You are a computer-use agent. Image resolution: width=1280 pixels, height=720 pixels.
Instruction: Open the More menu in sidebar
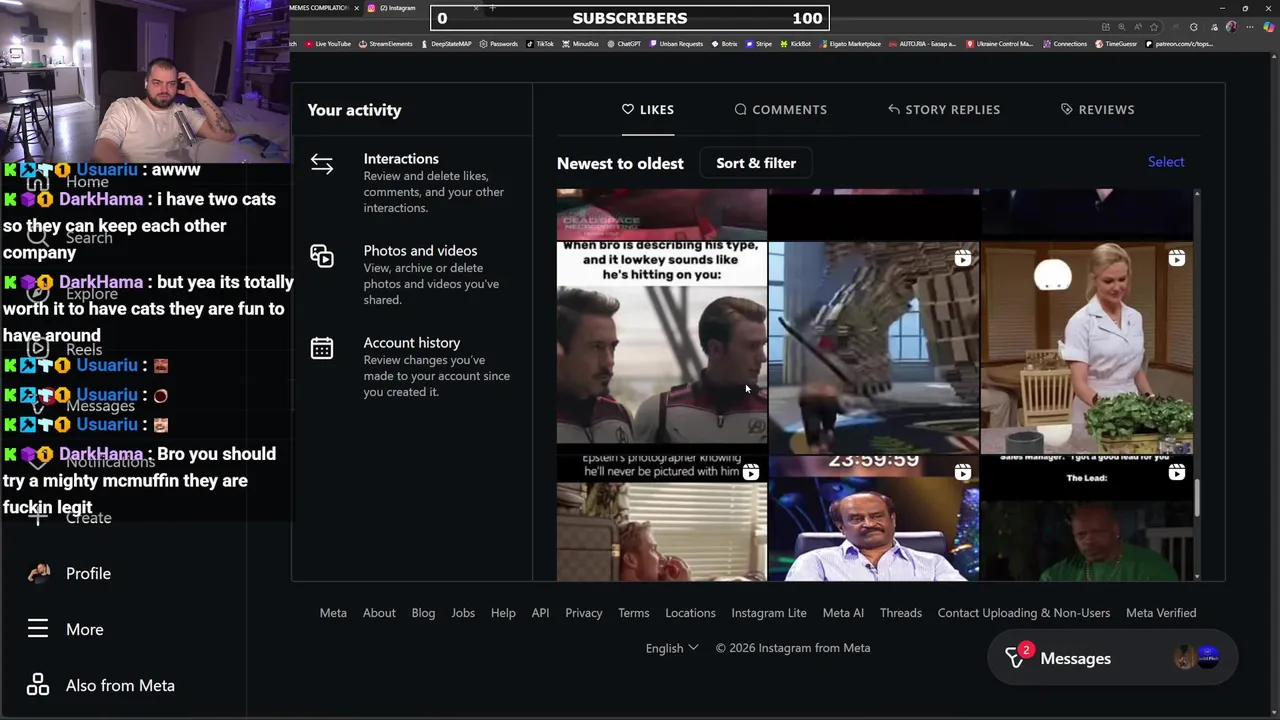pos(84,629)
